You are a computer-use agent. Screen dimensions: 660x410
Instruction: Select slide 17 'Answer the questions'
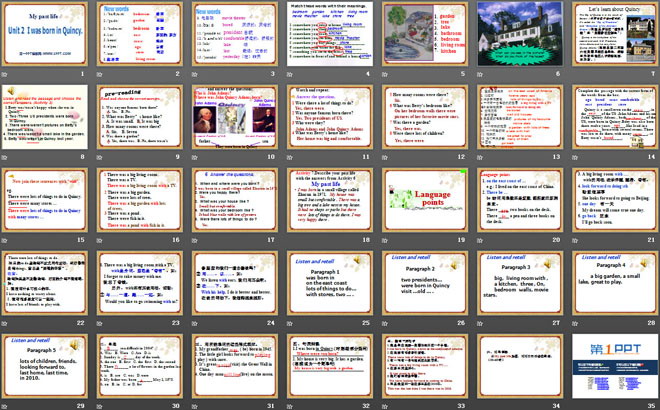click(235, 200)
